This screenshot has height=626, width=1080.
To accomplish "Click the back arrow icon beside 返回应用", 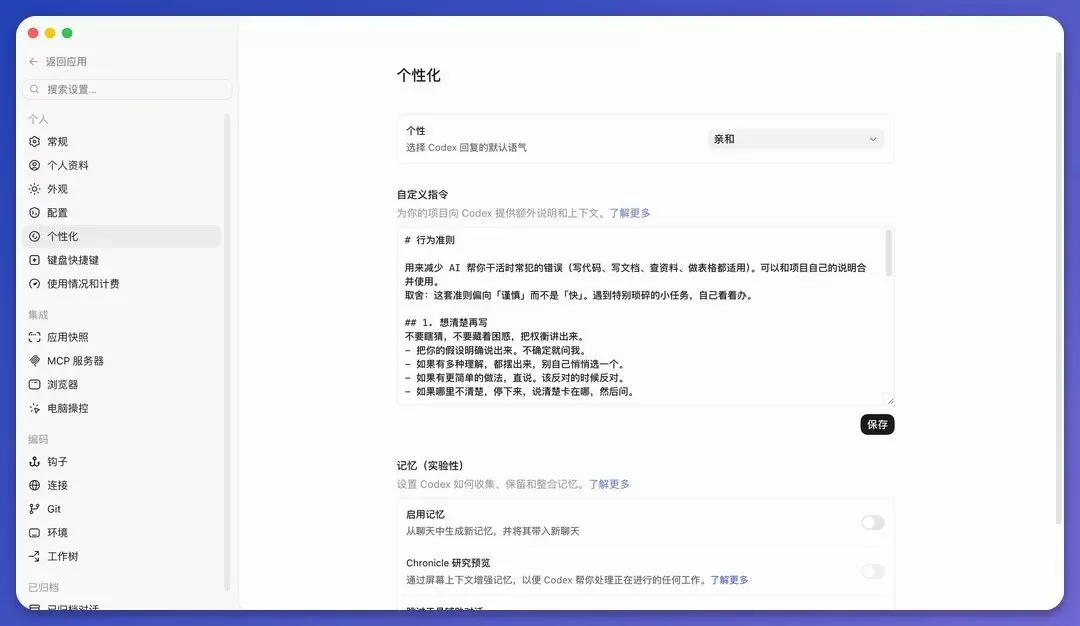I will 34,61.
